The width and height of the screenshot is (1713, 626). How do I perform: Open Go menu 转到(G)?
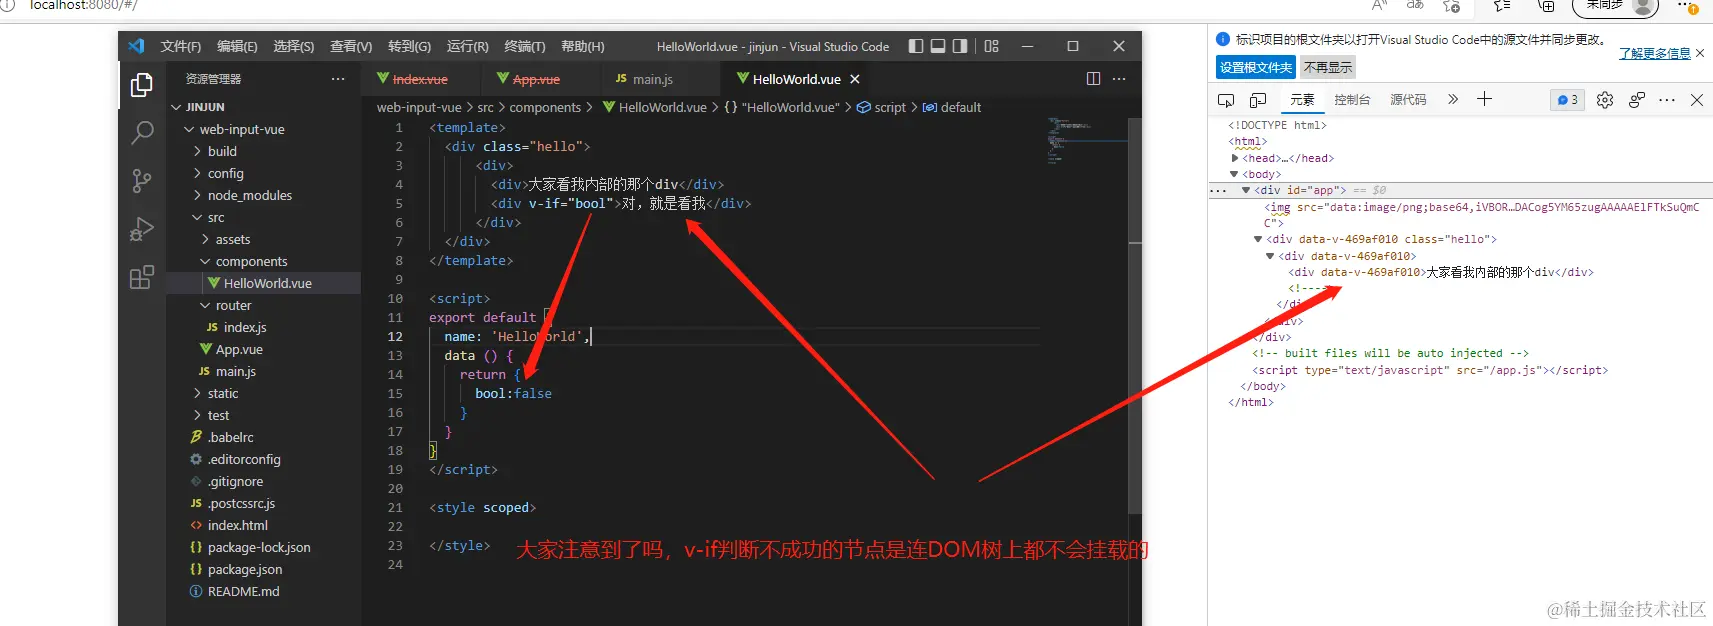pos(409,46)
